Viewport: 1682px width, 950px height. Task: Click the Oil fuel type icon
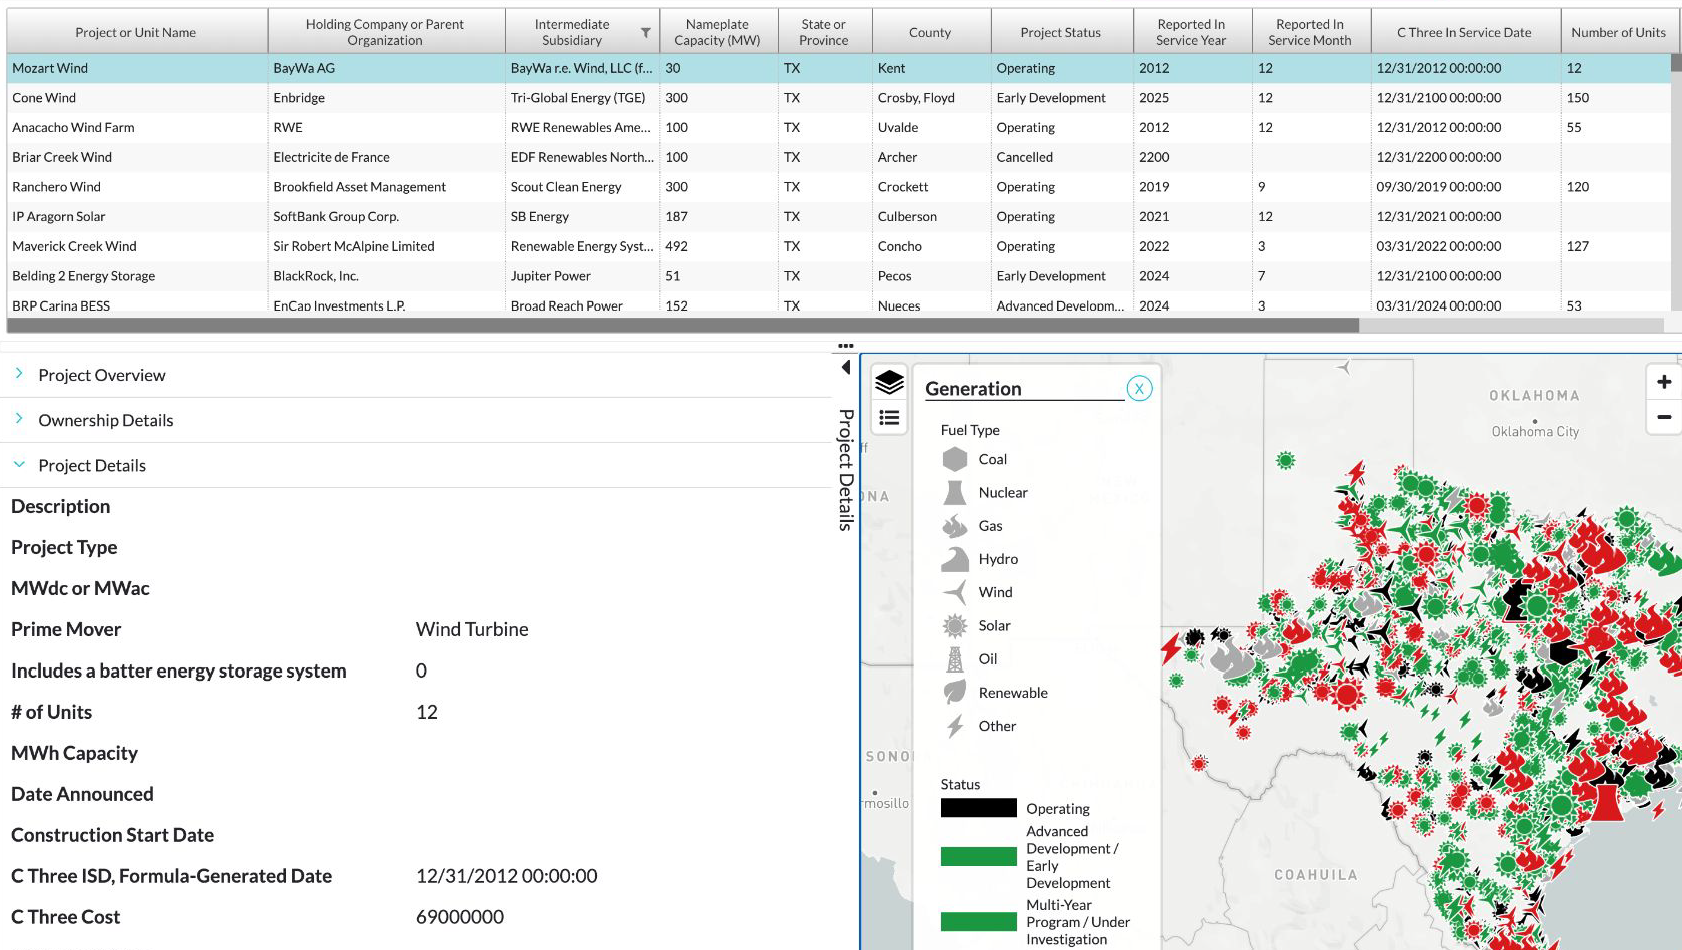955,659
